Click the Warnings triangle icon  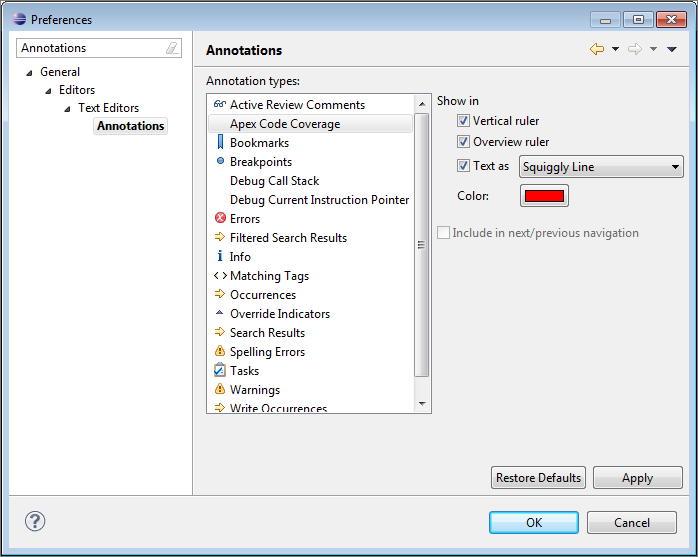pyautogui.click(x=219, y=389)
